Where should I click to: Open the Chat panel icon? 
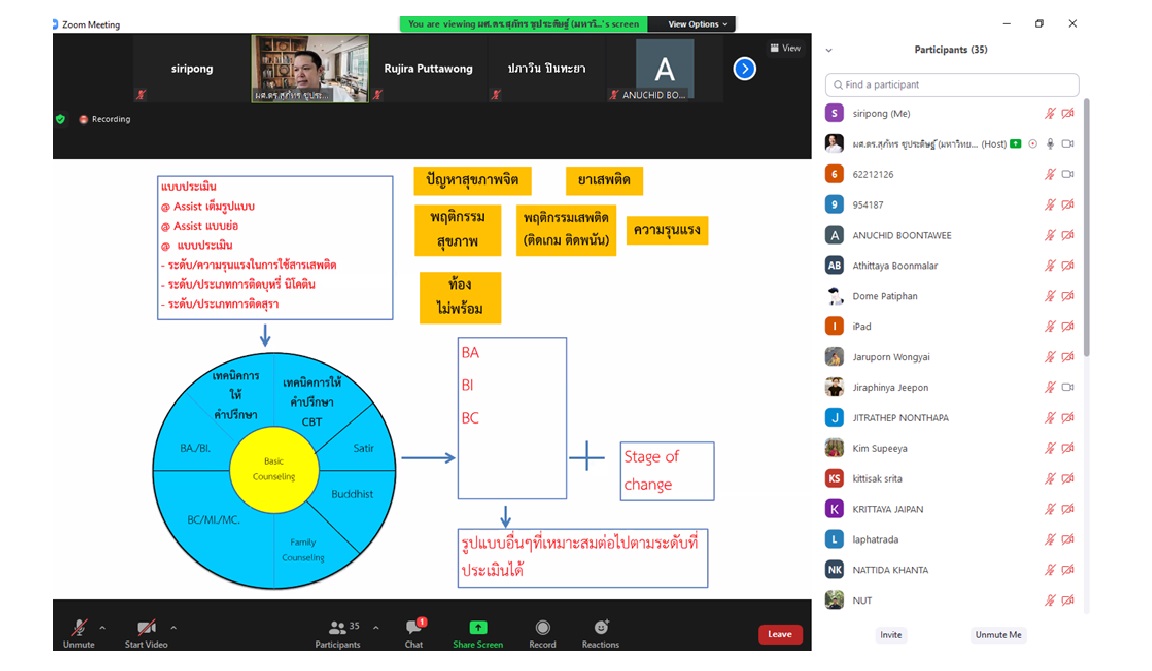click(413, 628)
